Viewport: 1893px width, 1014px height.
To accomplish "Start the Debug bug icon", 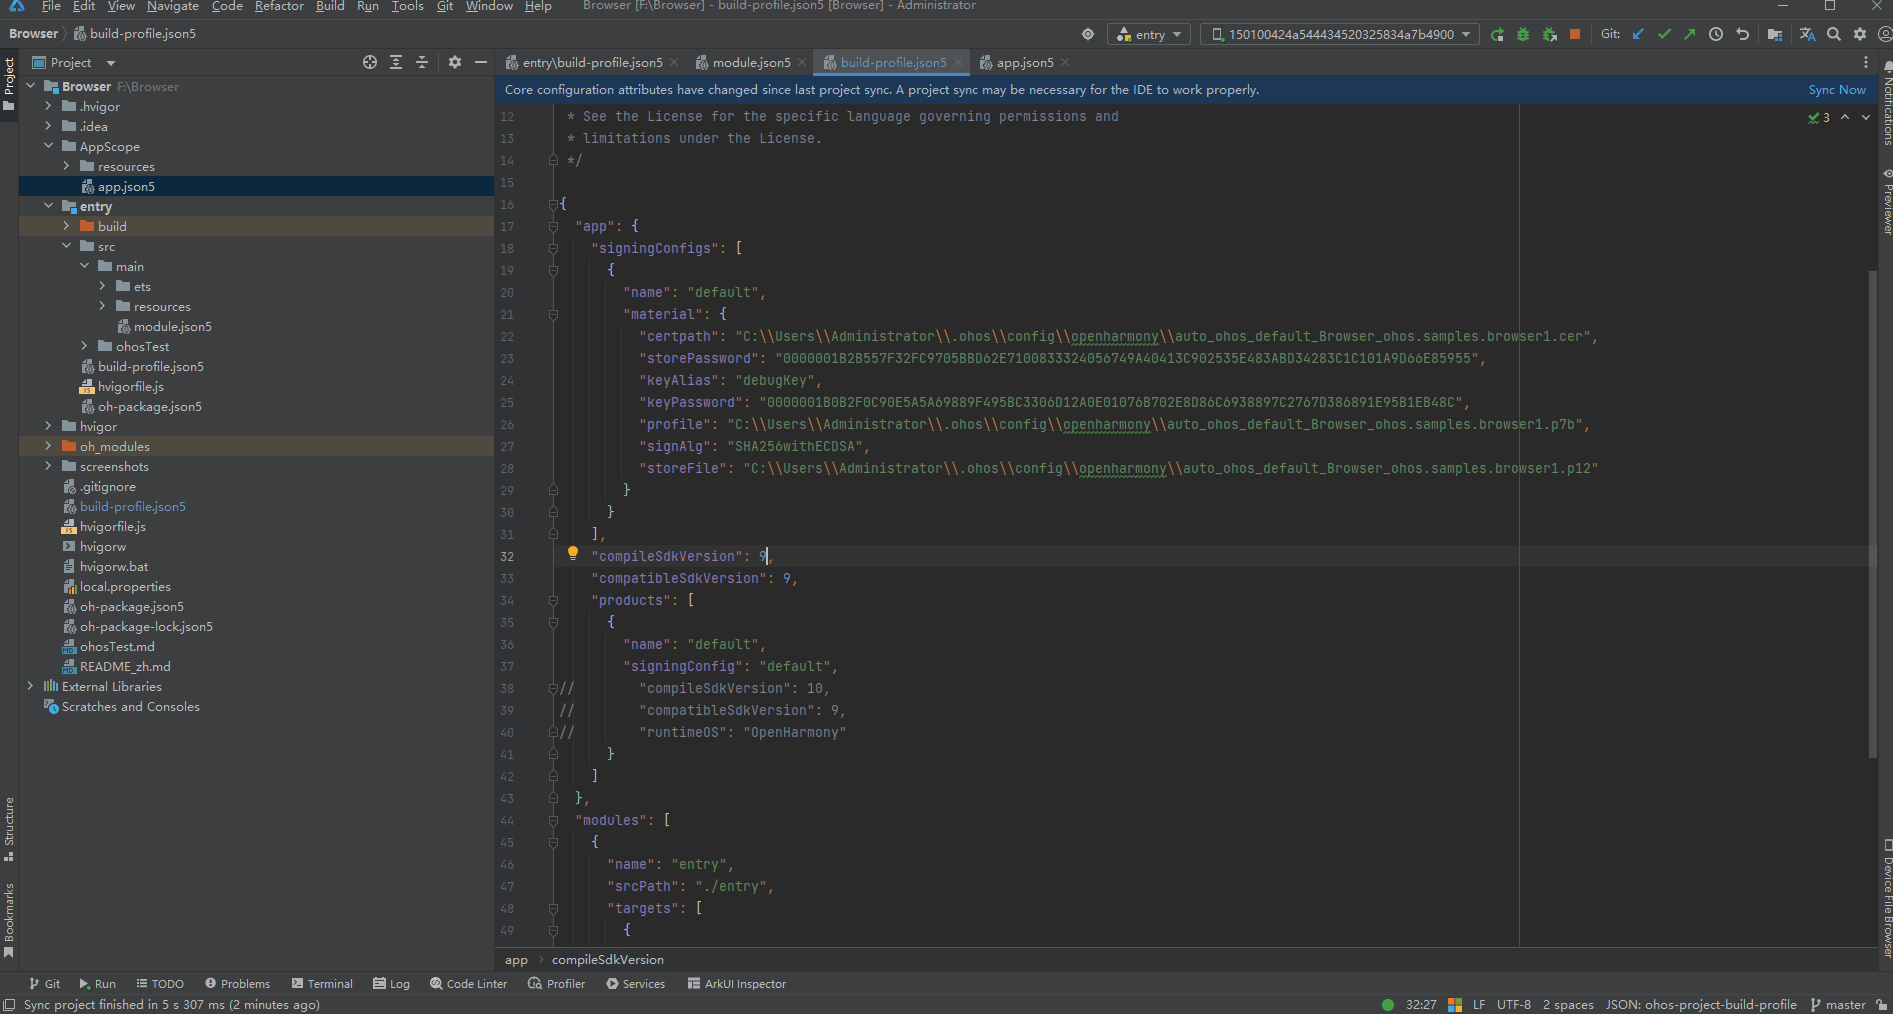I will pos(1523,35).
